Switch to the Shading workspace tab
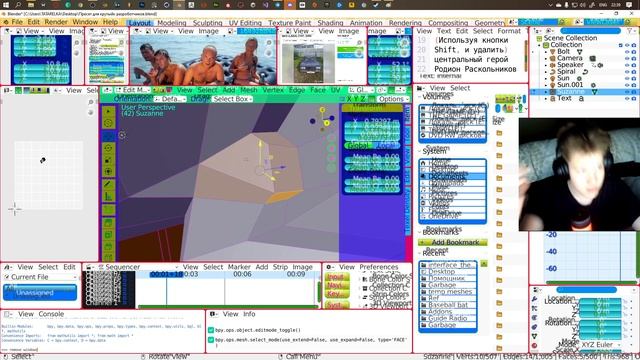 pyautogui.click(x=330, y=23)
